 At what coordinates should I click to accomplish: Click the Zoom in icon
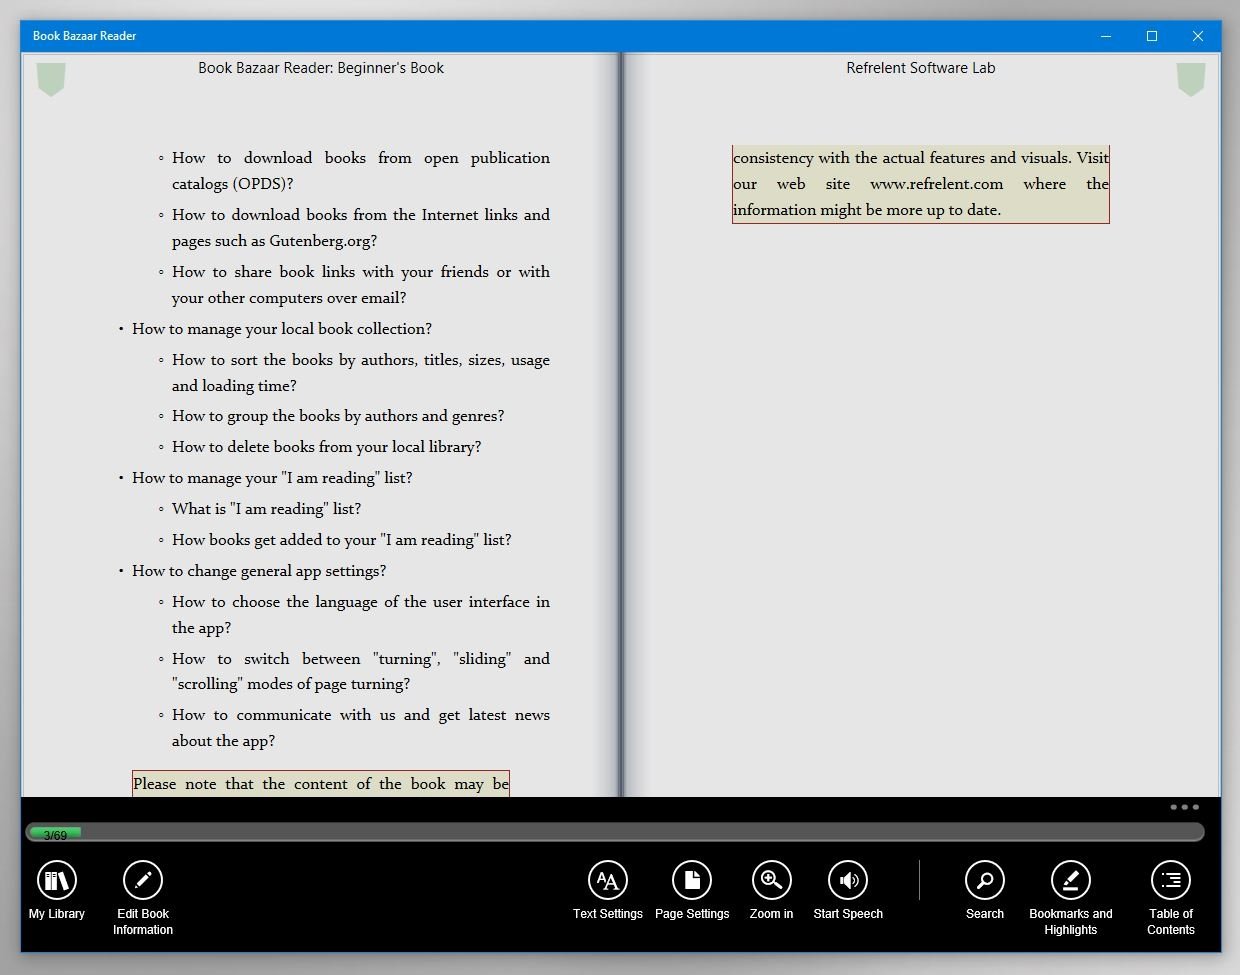pos(771,880)
